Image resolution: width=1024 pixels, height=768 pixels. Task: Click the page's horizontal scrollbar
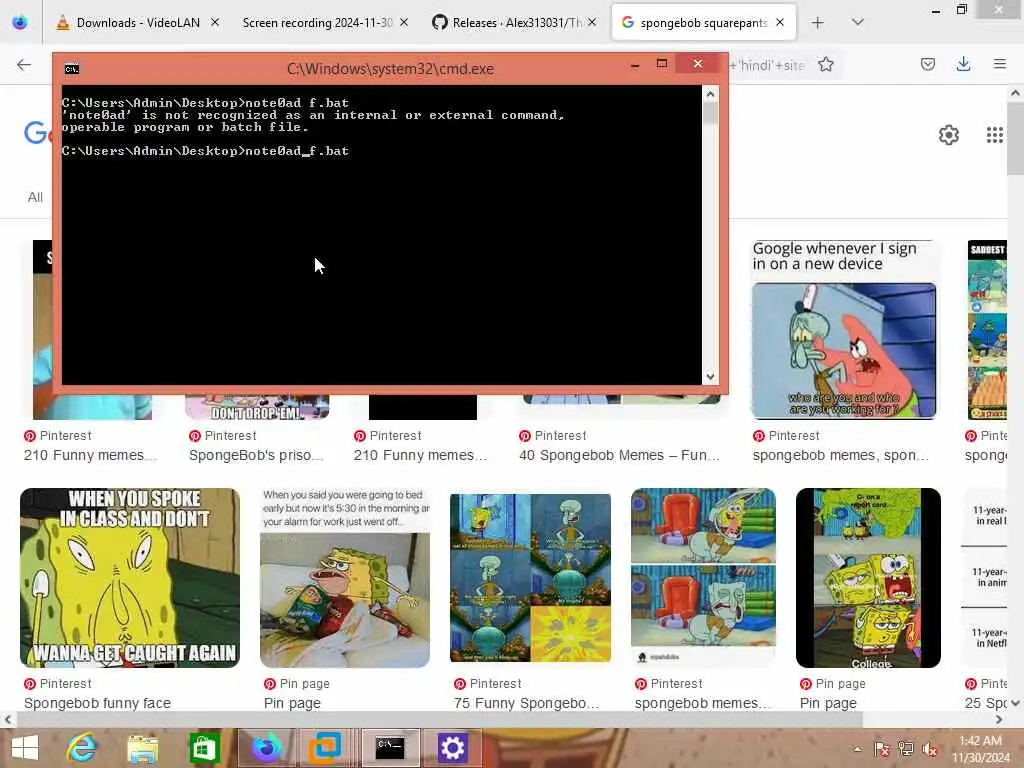tap(439, 719)
